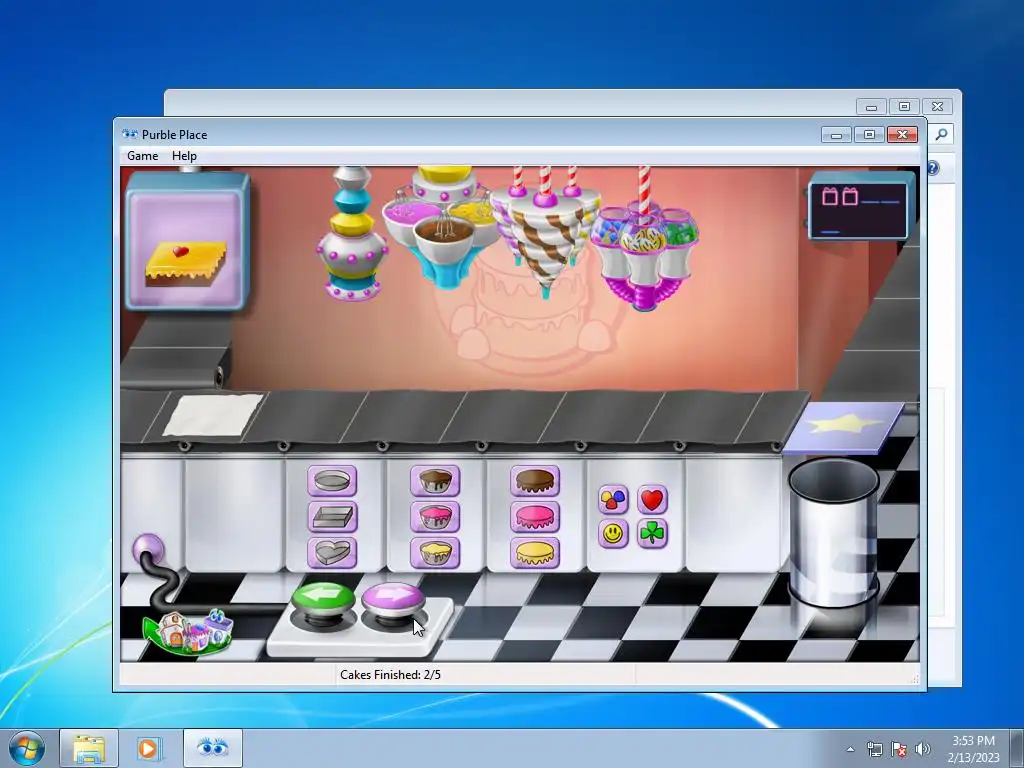
Task: Choose the chocolate batter bowl button
Action: pos(435,481)
